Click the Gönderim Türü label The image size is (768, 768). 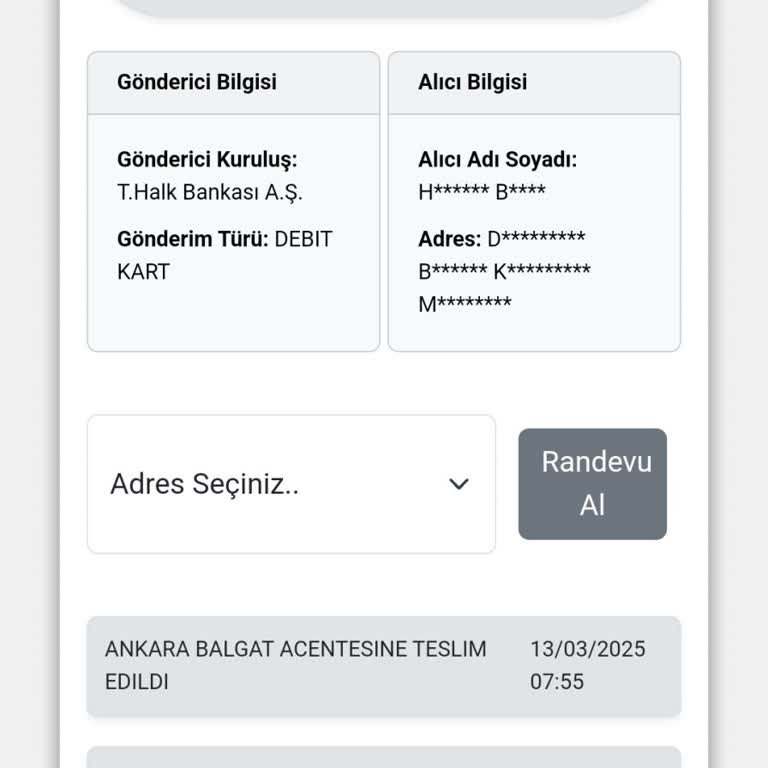tap(193, 239)
